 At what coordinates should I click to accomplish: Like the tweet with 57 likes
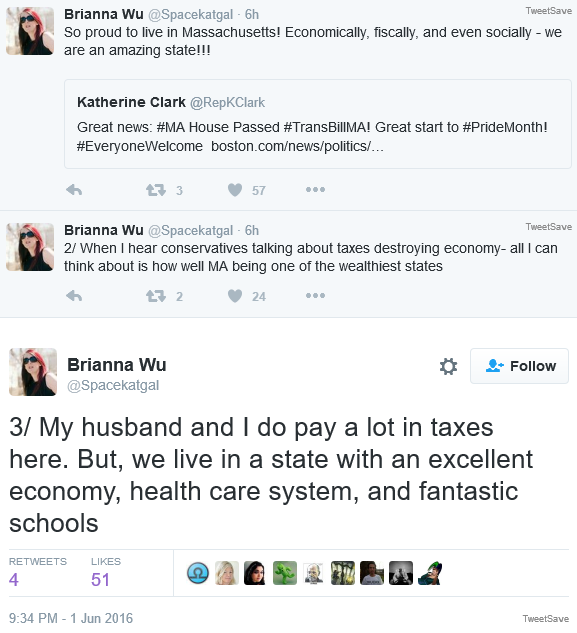pyautogui.click(x=235, y=190)
